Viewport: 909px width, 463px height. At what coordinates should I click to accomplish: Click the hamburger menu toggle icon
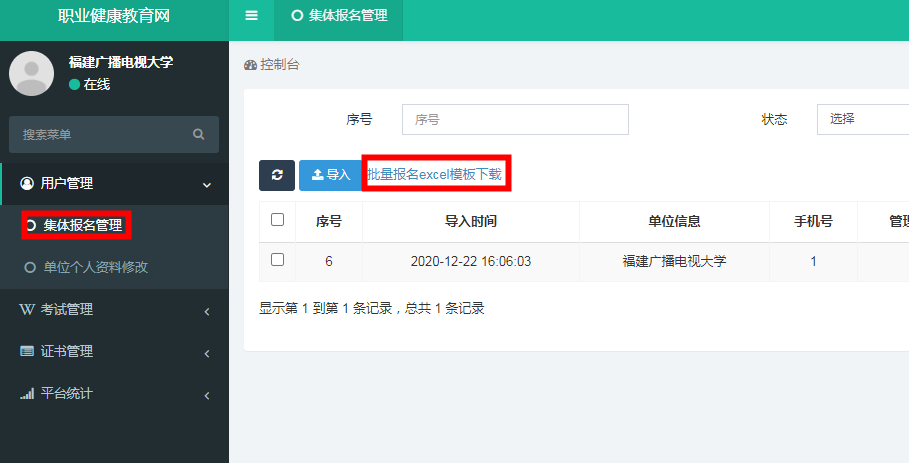(251, 16)
